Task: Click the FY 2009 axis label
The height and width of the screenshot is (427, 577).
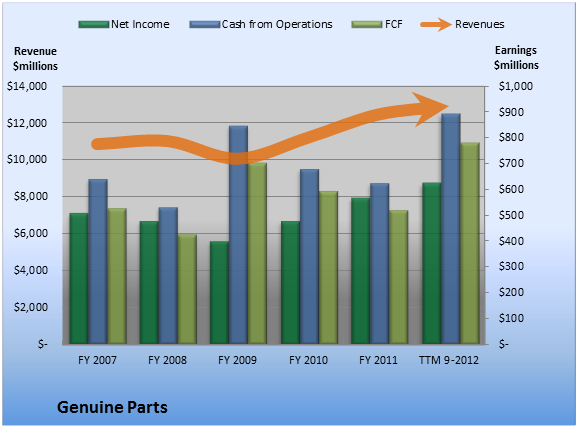Action: 237,360
